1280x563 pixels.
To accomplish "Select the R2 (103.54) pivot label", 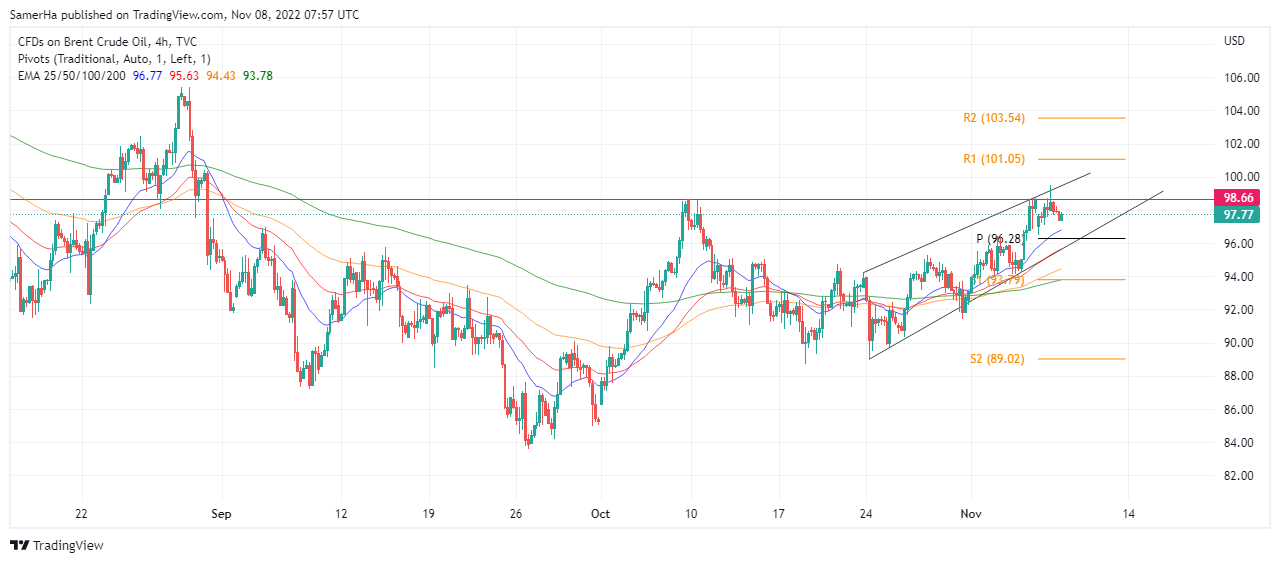I will (x=994, y=118).
